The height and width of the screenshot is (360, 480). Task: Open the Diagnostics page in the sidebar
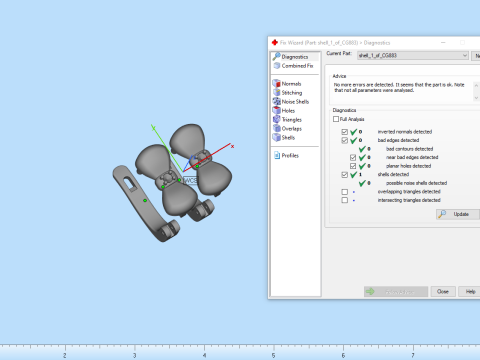(x=295, y=57)
